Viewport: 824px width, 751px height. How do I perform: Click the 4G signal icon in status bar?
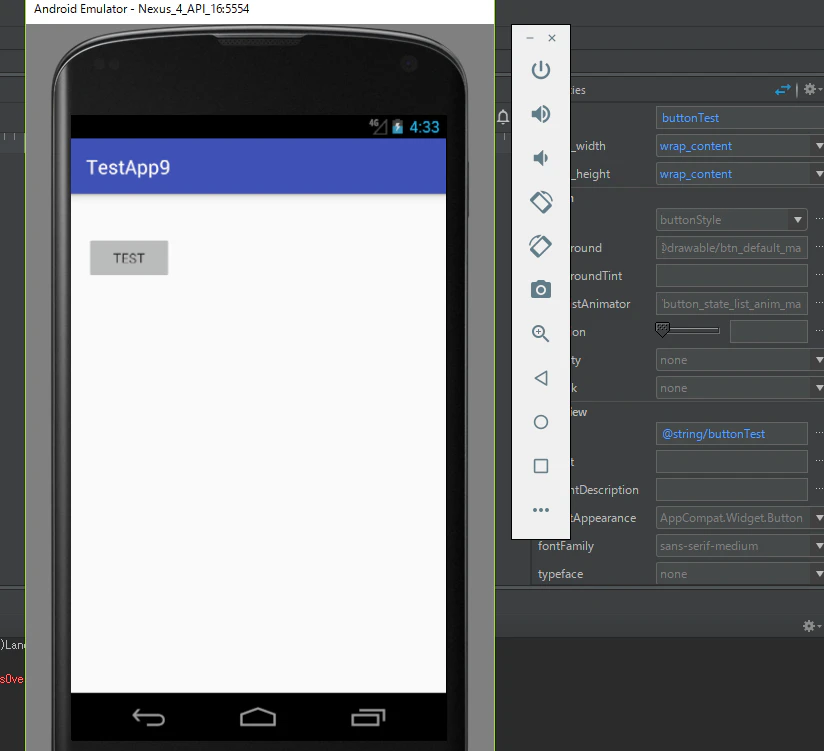pyautogui.click(x=377, y=126)
